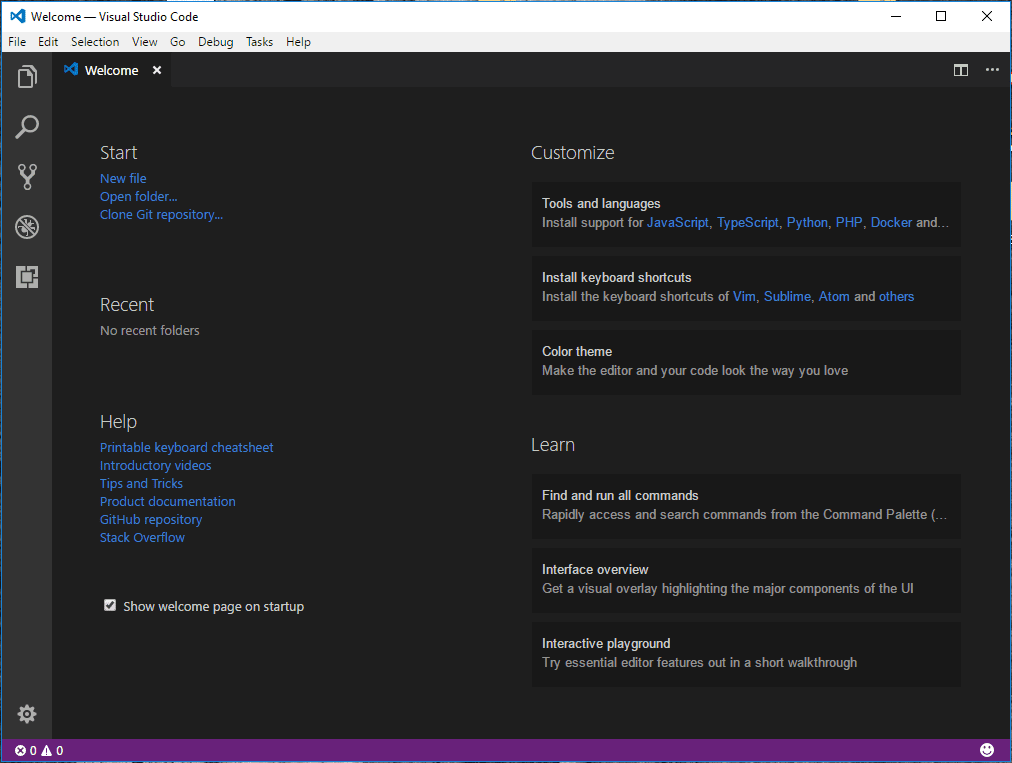
Task: Click the Manage gear icon
Action: click(x=27, y=713)
